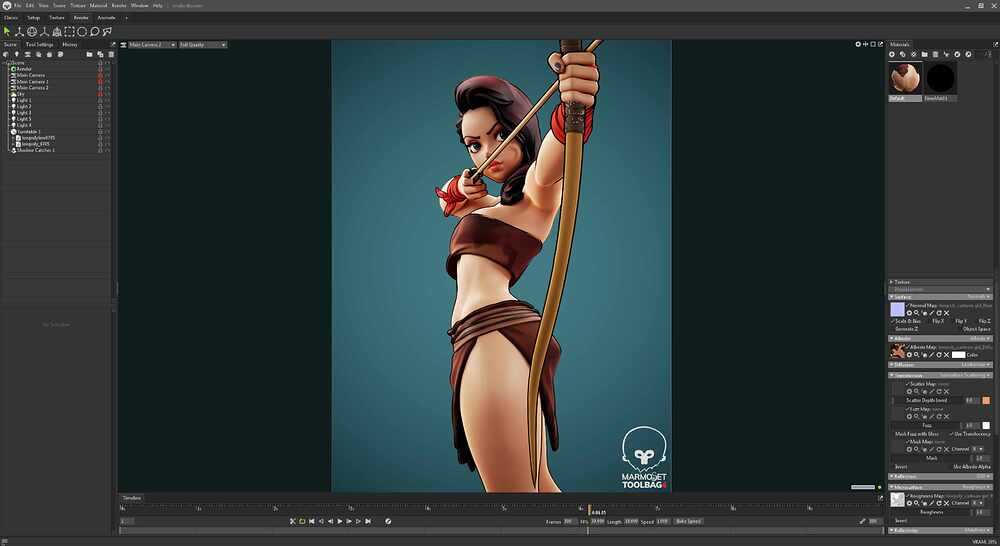Click the new material plus icon

pos(892,54)
